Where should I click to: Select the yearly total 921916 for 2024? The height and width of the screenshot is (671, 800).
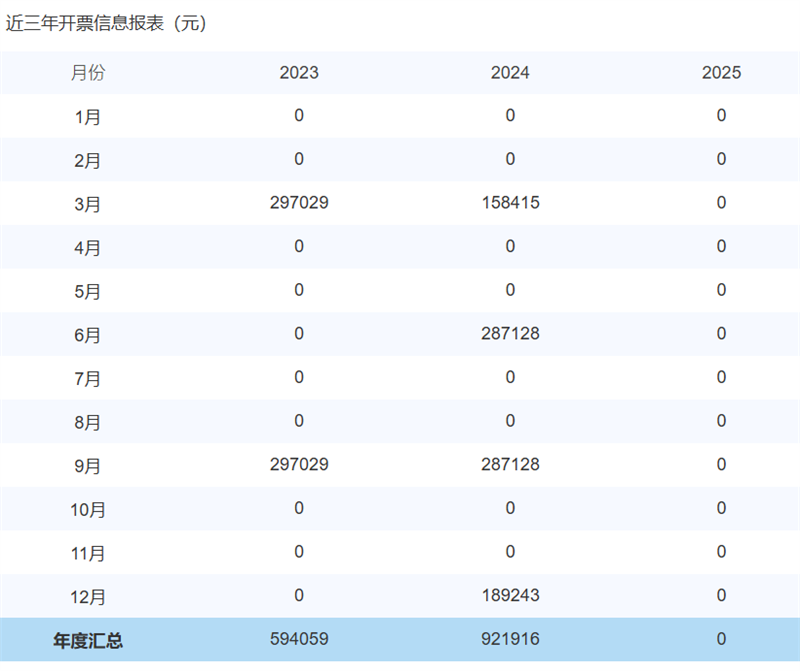pyautogui.click(x=510, y=637)
